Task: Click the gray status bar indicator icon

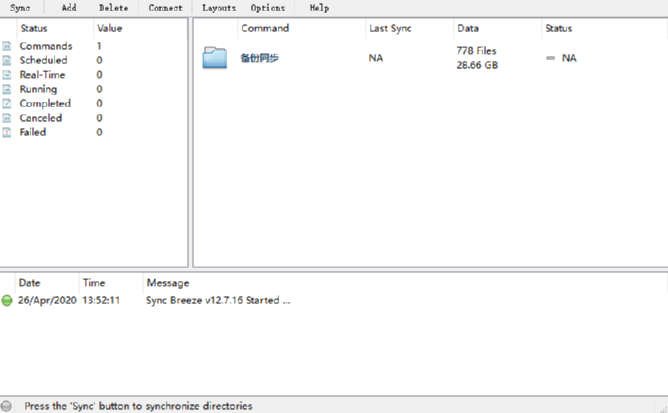Action: click(6, 406)
